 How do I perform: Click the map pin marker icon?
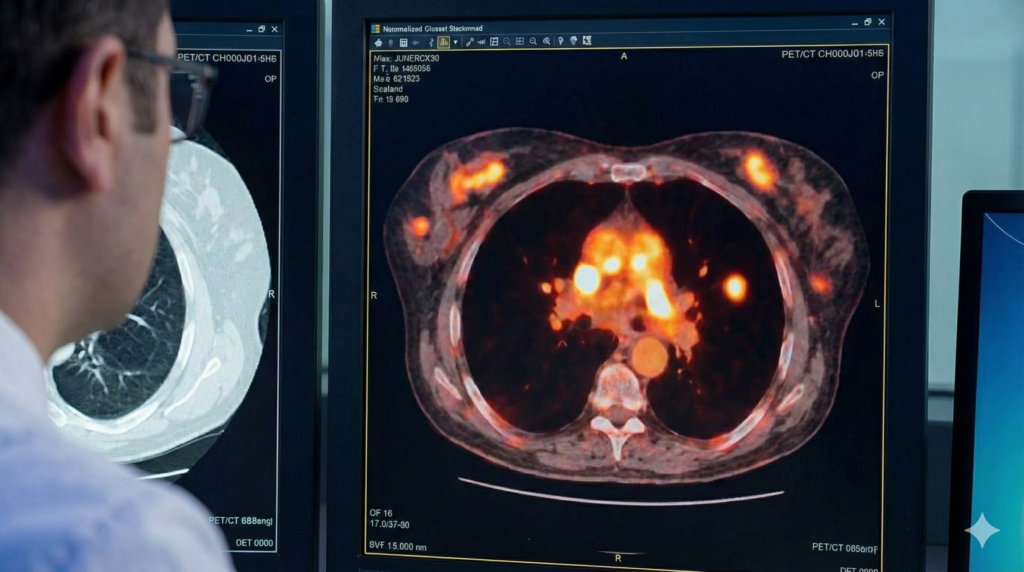[560, 41]
